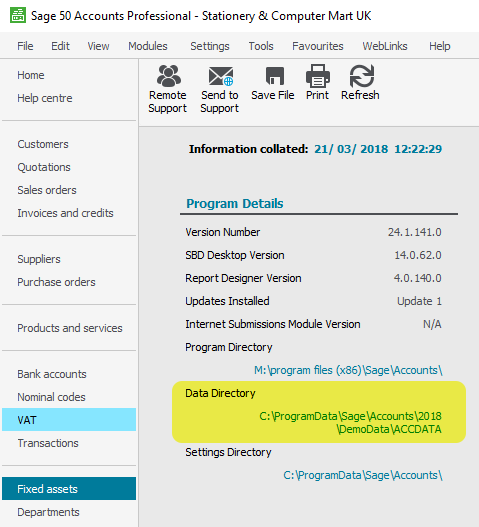
Task: Click the Version Number value 24.1.141.0
Action: [x=415, y=232]
